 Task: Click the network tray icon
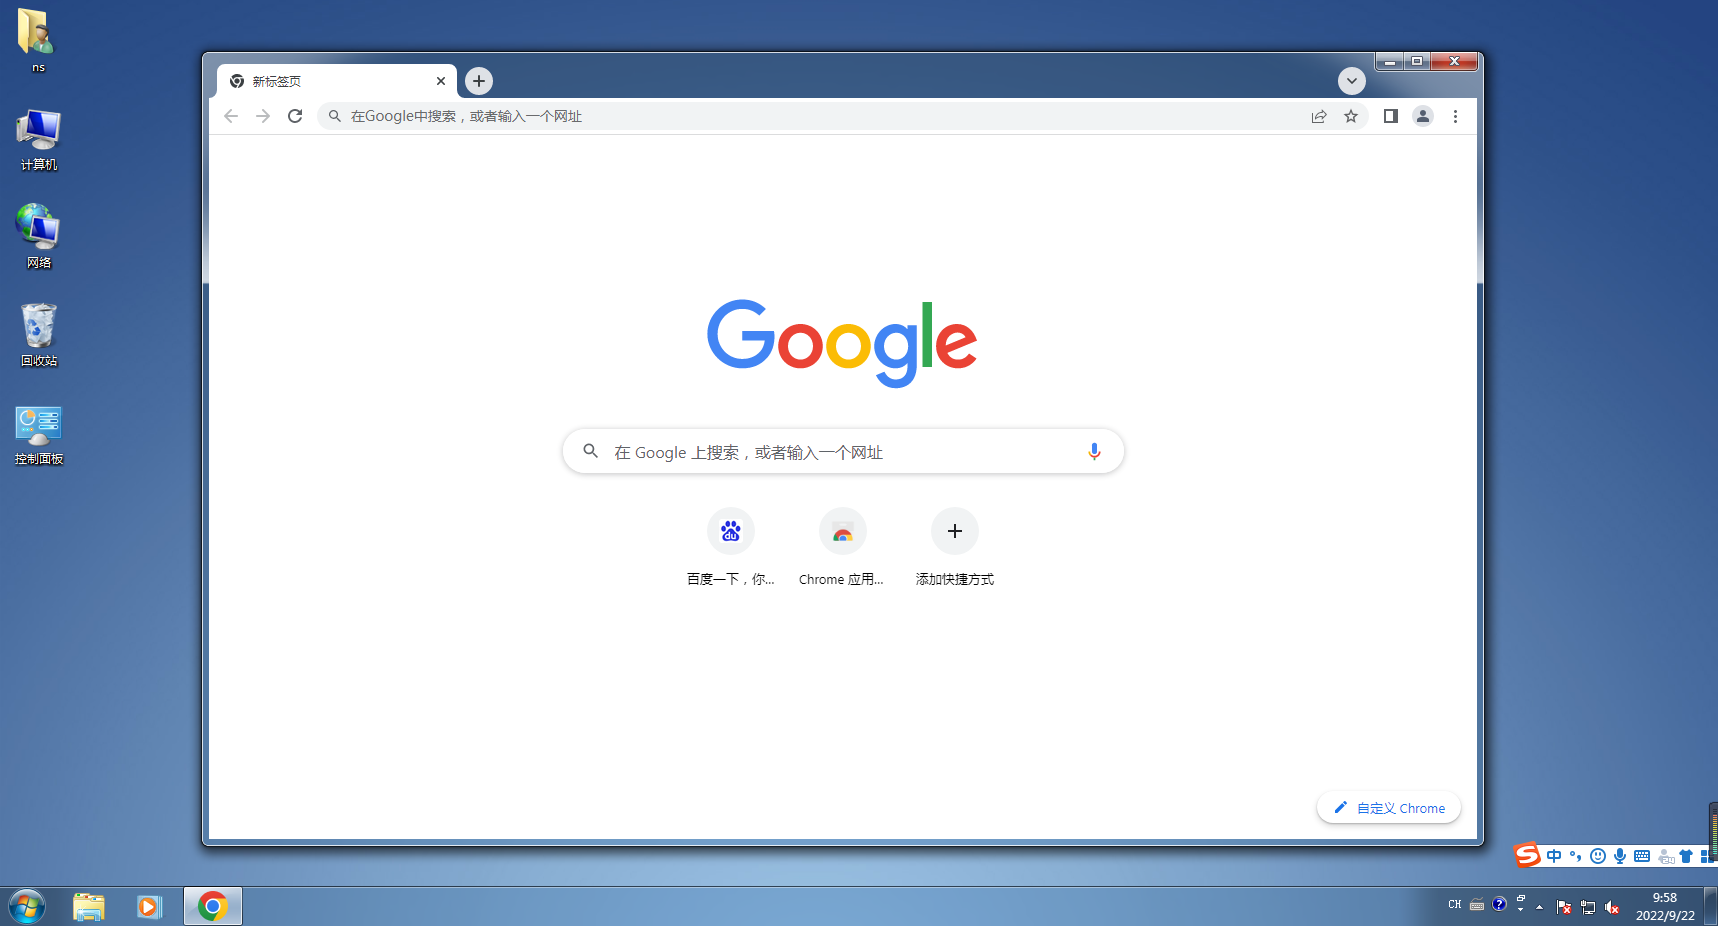coord(1588,907)
